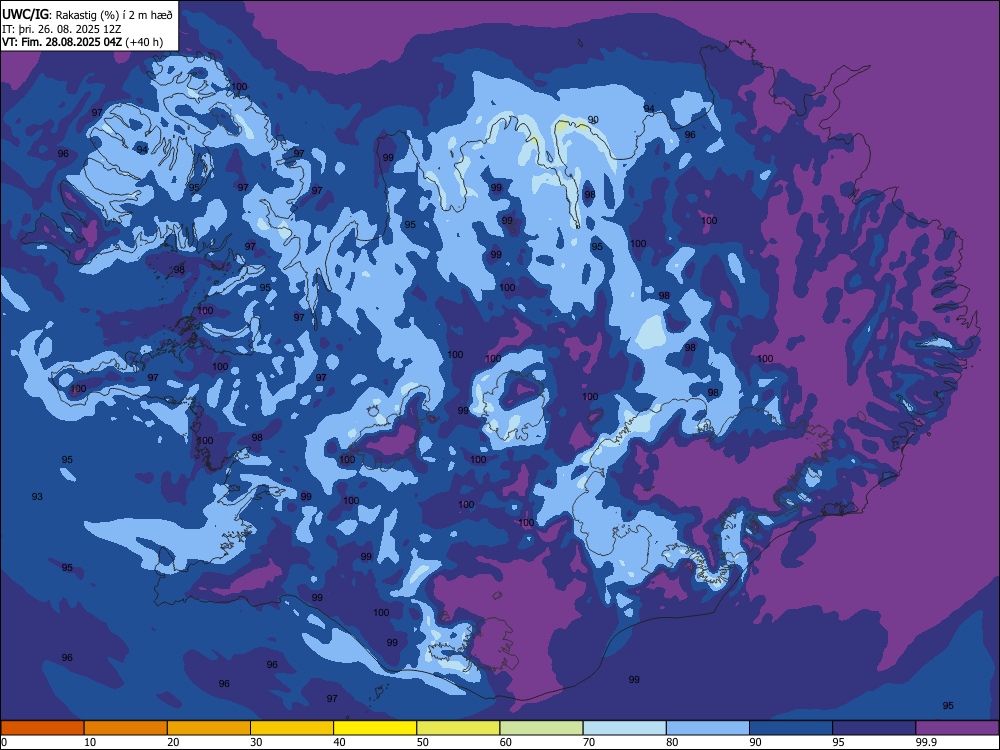Select the 20–30 amber legend color

pos(209,728)
